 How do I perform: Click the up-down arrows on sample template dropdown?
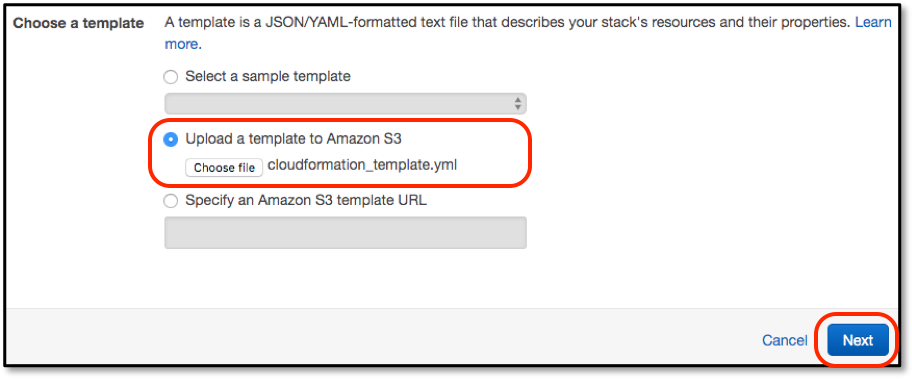pyautogui.click(x=518, y=104)
